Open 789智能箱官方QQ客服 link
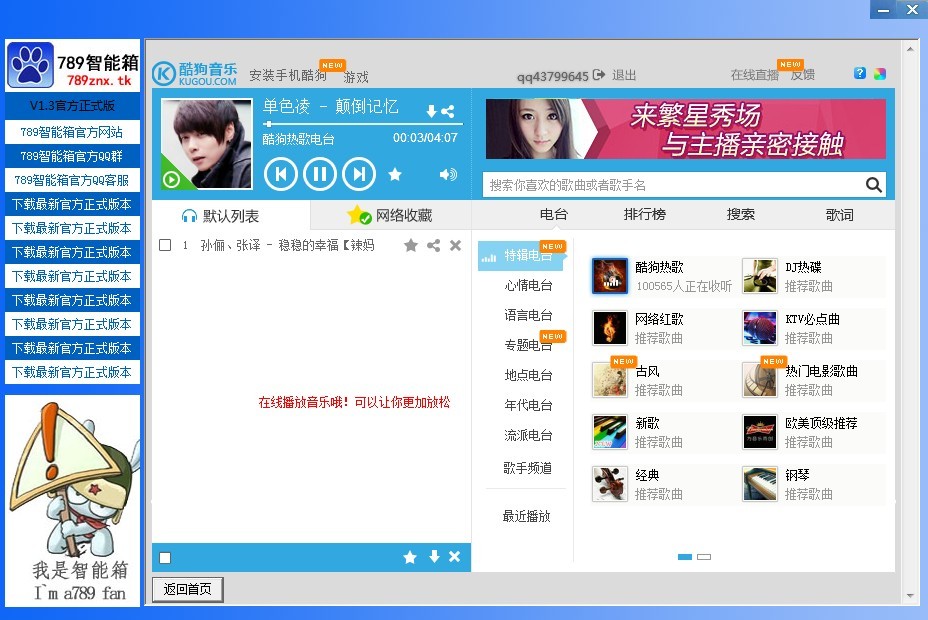The height and width of the screenshot is (620, 928). coord(72,180)
